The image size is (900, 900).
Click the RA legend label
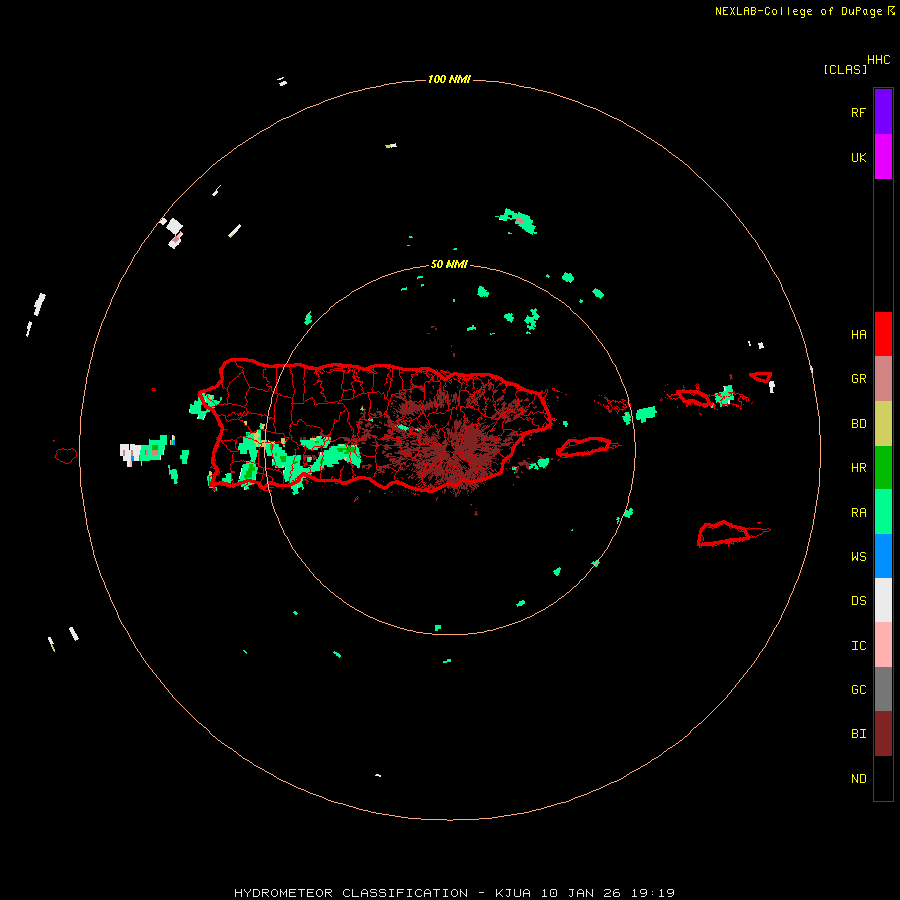pos(858,513)
